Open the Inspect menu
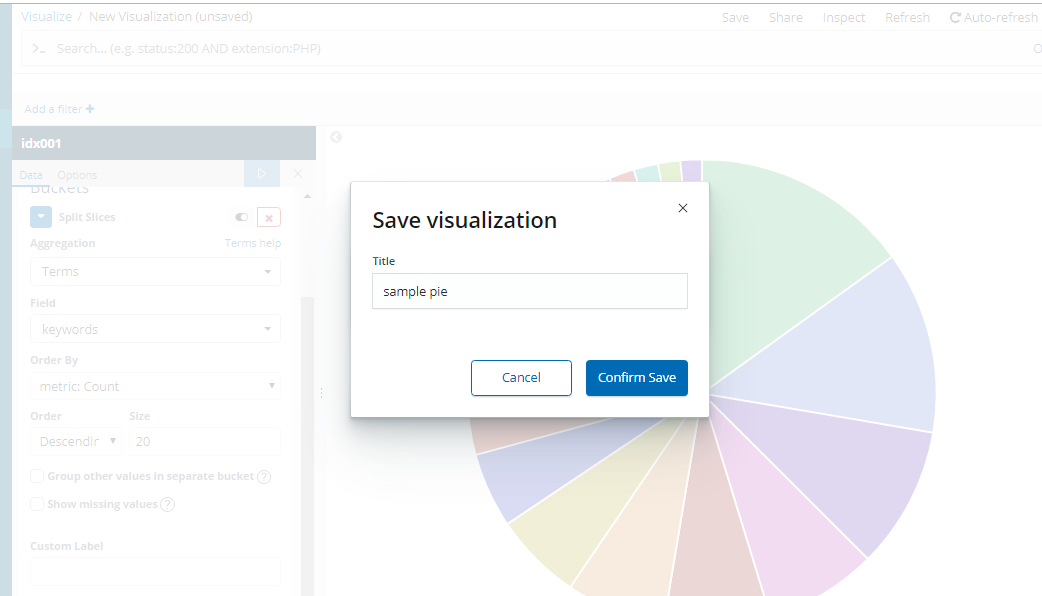 [843, 17]
